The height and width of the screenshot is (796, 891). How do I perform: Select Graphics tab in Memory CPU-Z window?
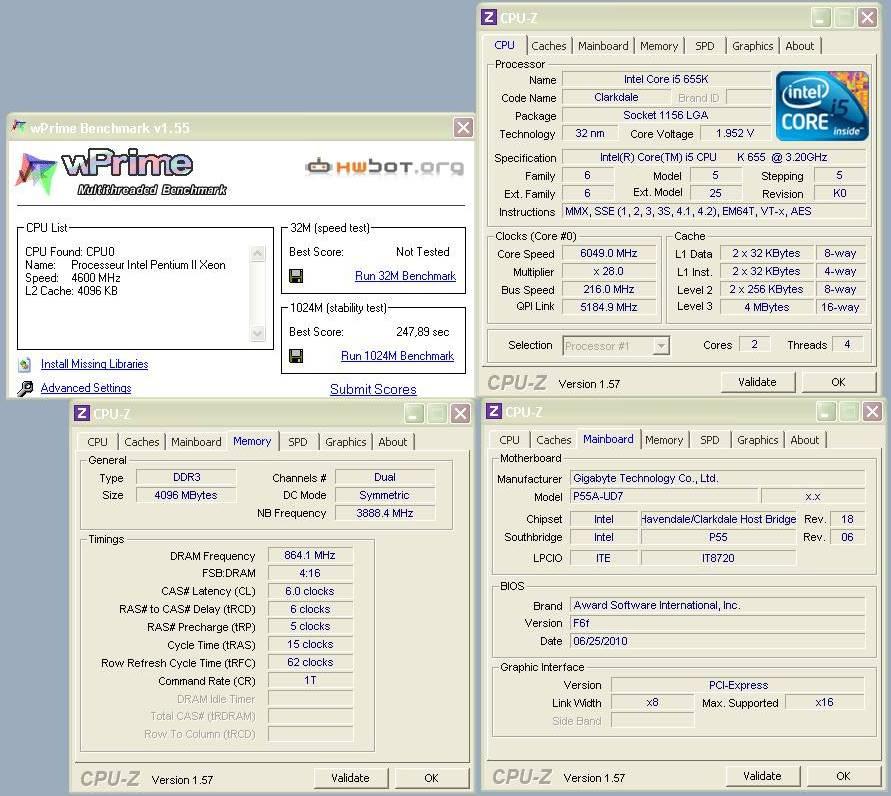pos(345,442)
